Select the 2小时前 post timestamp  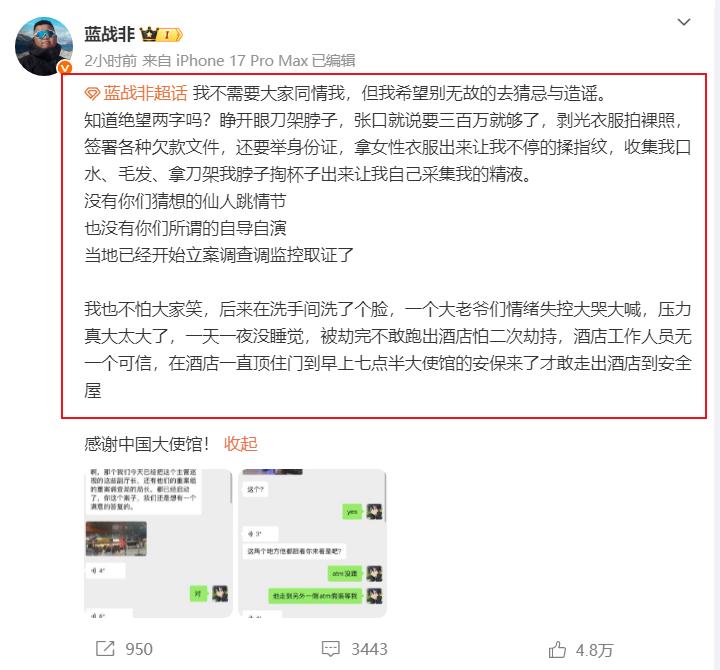[111, 61]
